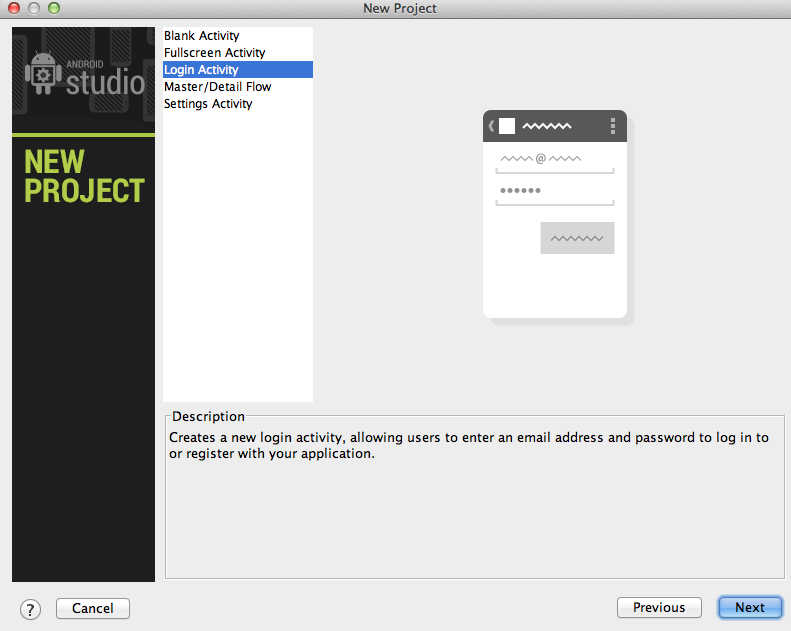The image size is (791, 631).
Task: Click the Android Studio logo banner
Action: pos(84,80)
